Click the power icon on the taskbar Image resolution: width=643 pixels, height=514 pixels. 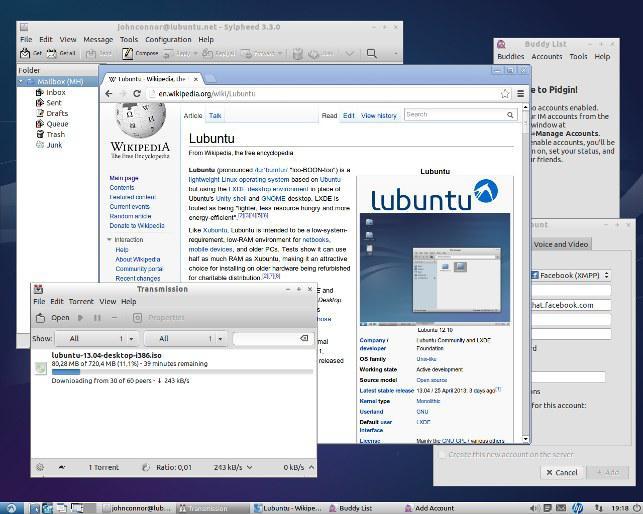point(636,508)
